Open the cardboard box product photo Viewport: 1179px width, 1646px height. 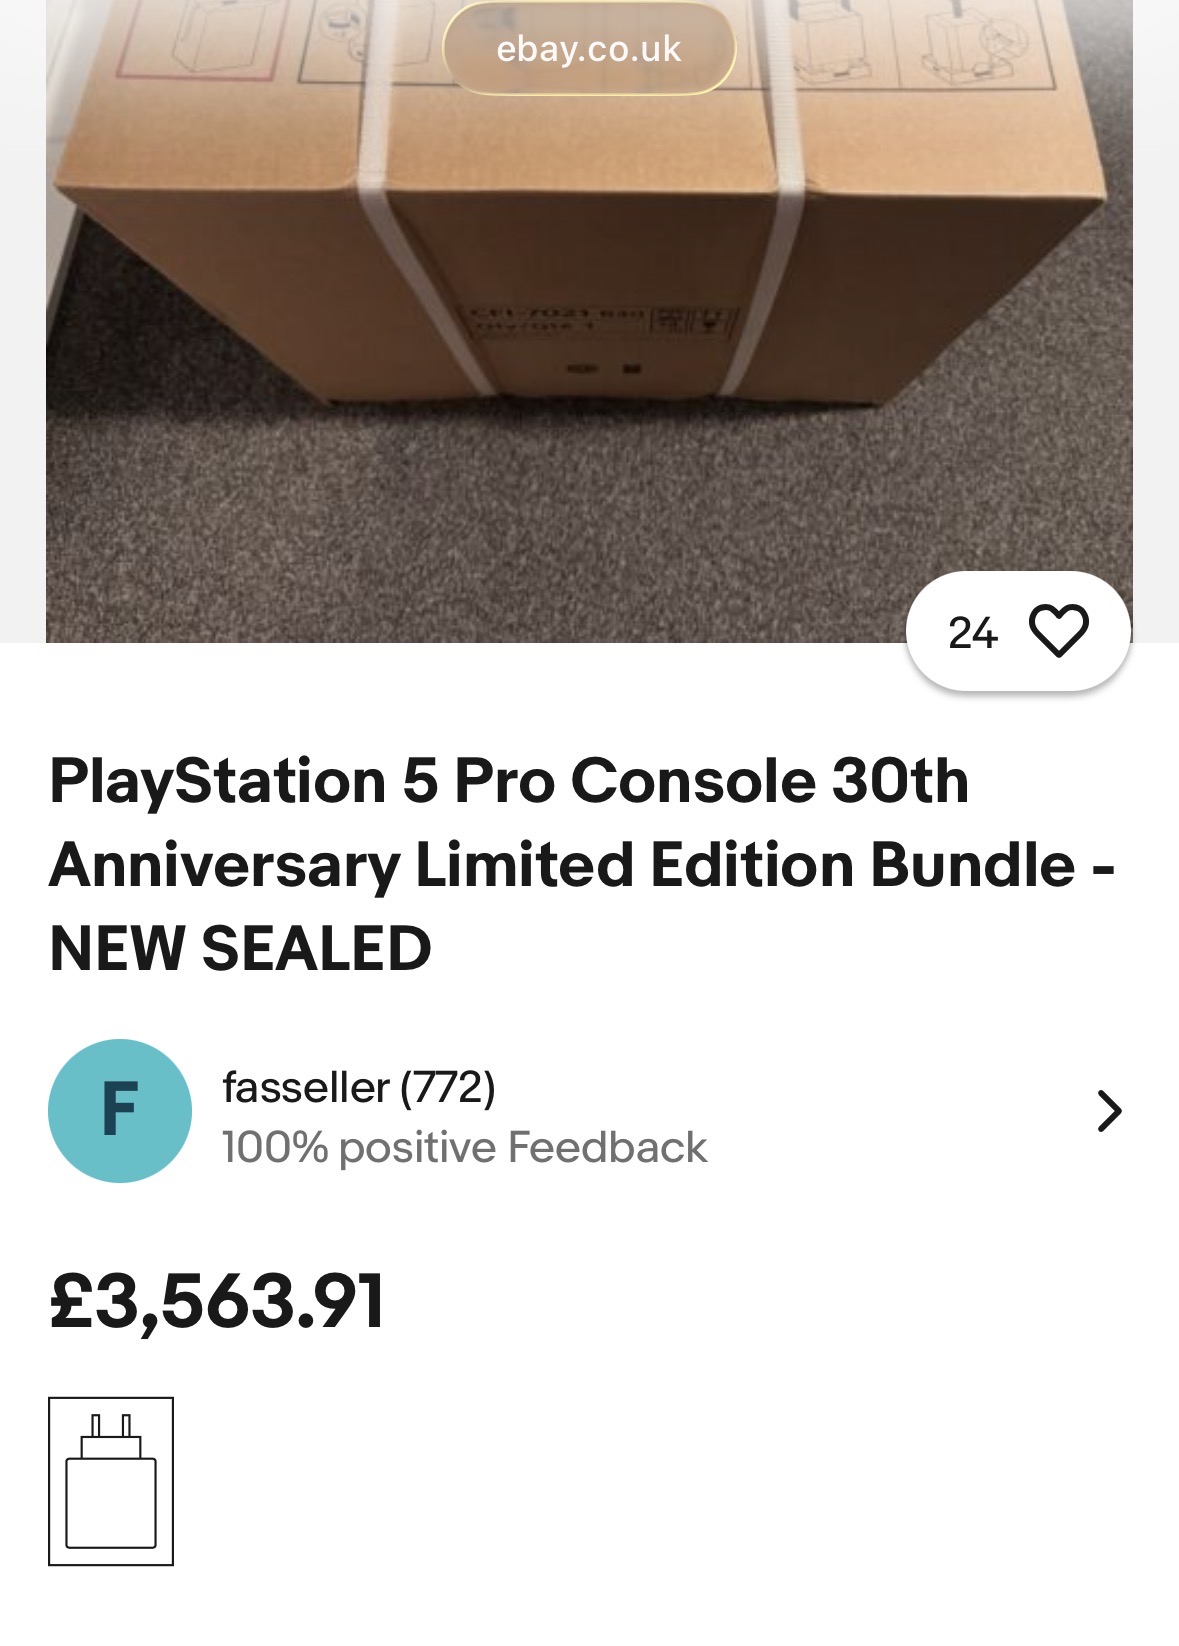[x=589, y=250]
